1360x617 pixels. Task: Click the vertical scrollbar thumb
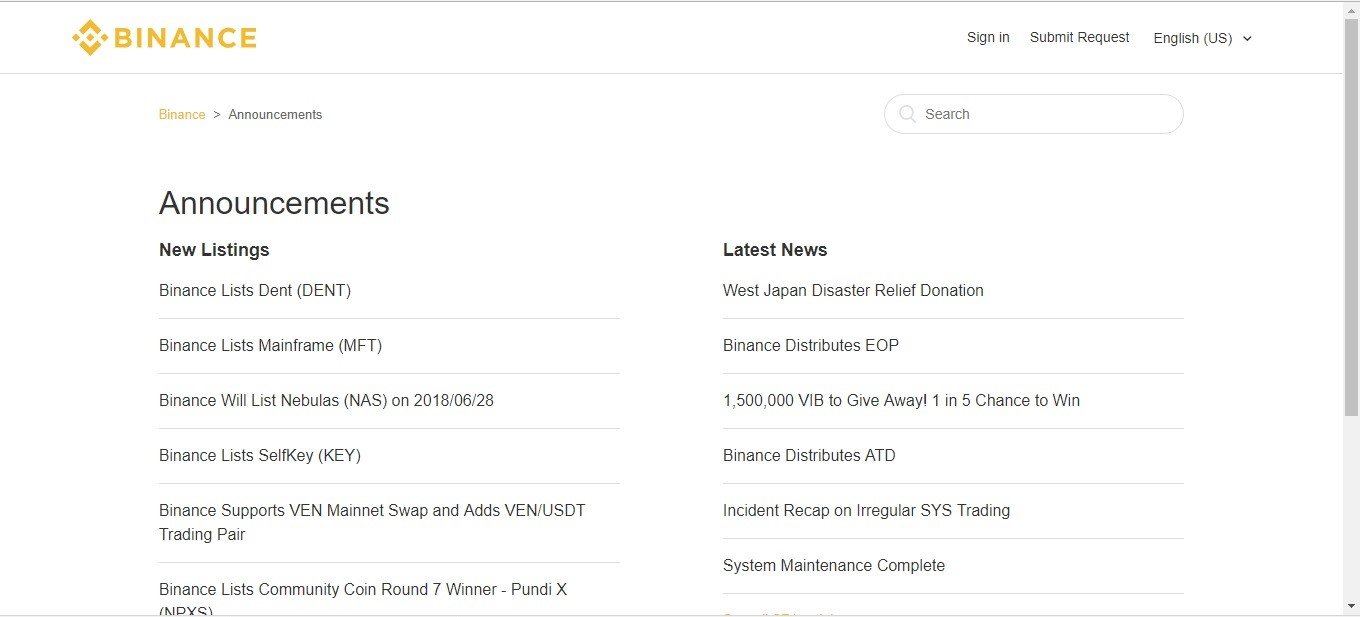(x=1351, y=217)
